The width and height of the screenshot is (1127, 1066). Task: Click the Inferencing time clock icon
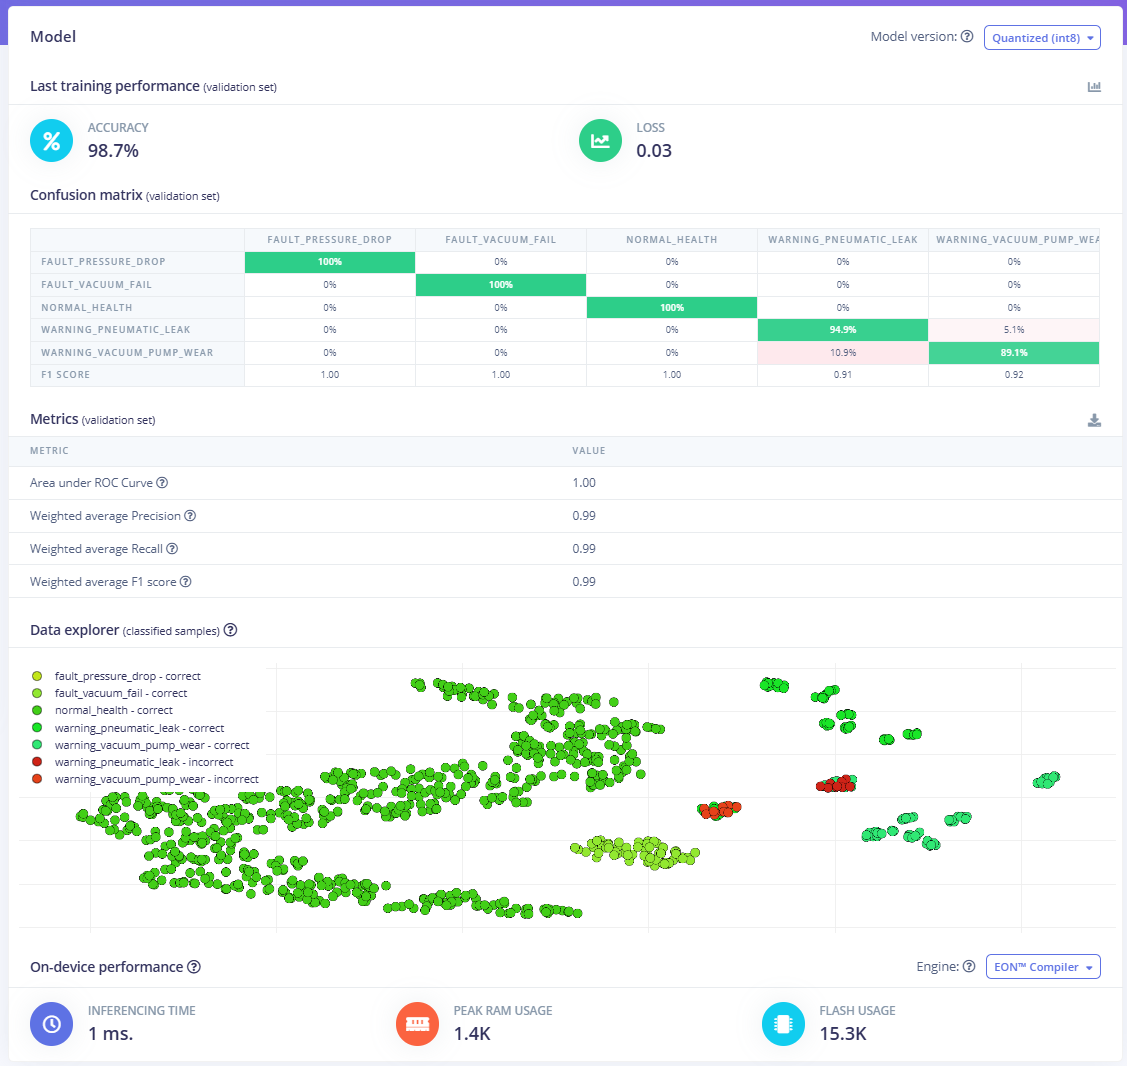pyautogui.click(x=51, y=1024)
